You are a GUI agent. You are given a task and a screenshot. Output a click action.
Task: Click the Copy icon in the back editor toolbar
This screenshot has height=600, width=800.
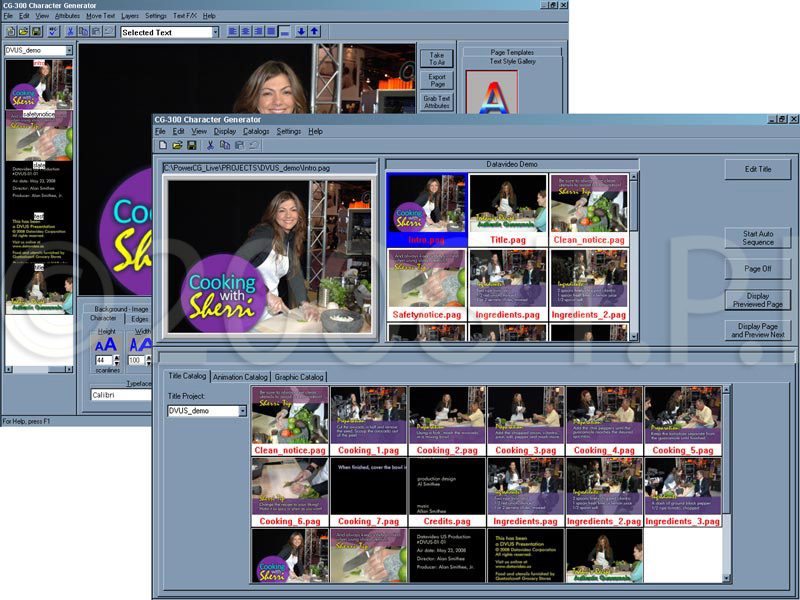(83, 32)
